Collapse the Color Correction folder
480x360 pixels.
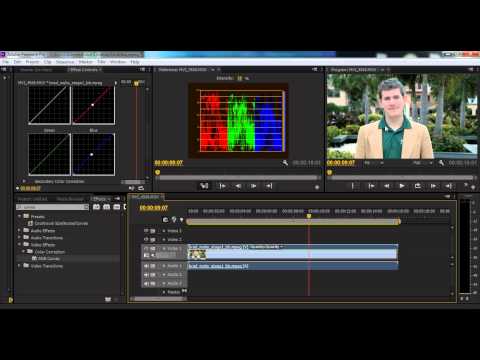tap(23, 251)
